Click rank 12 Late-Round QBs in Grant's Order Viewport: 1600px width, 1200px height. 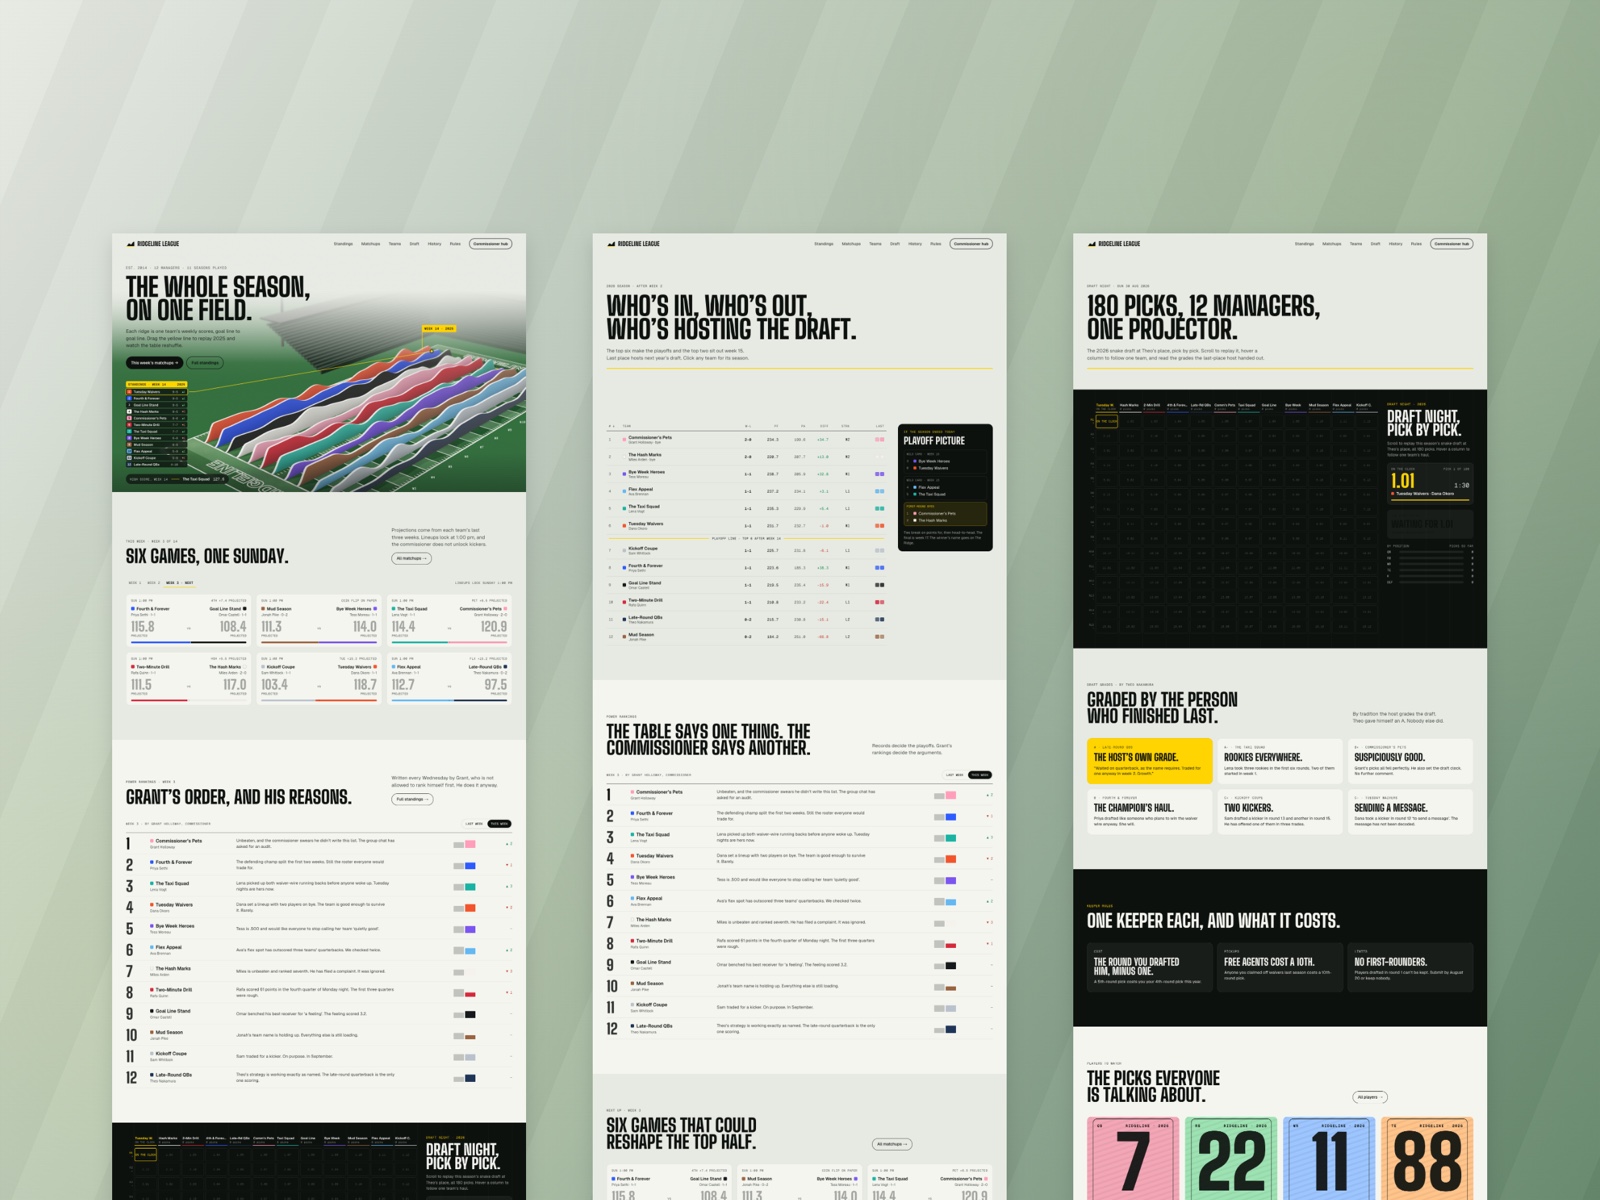pos(318,1077)
